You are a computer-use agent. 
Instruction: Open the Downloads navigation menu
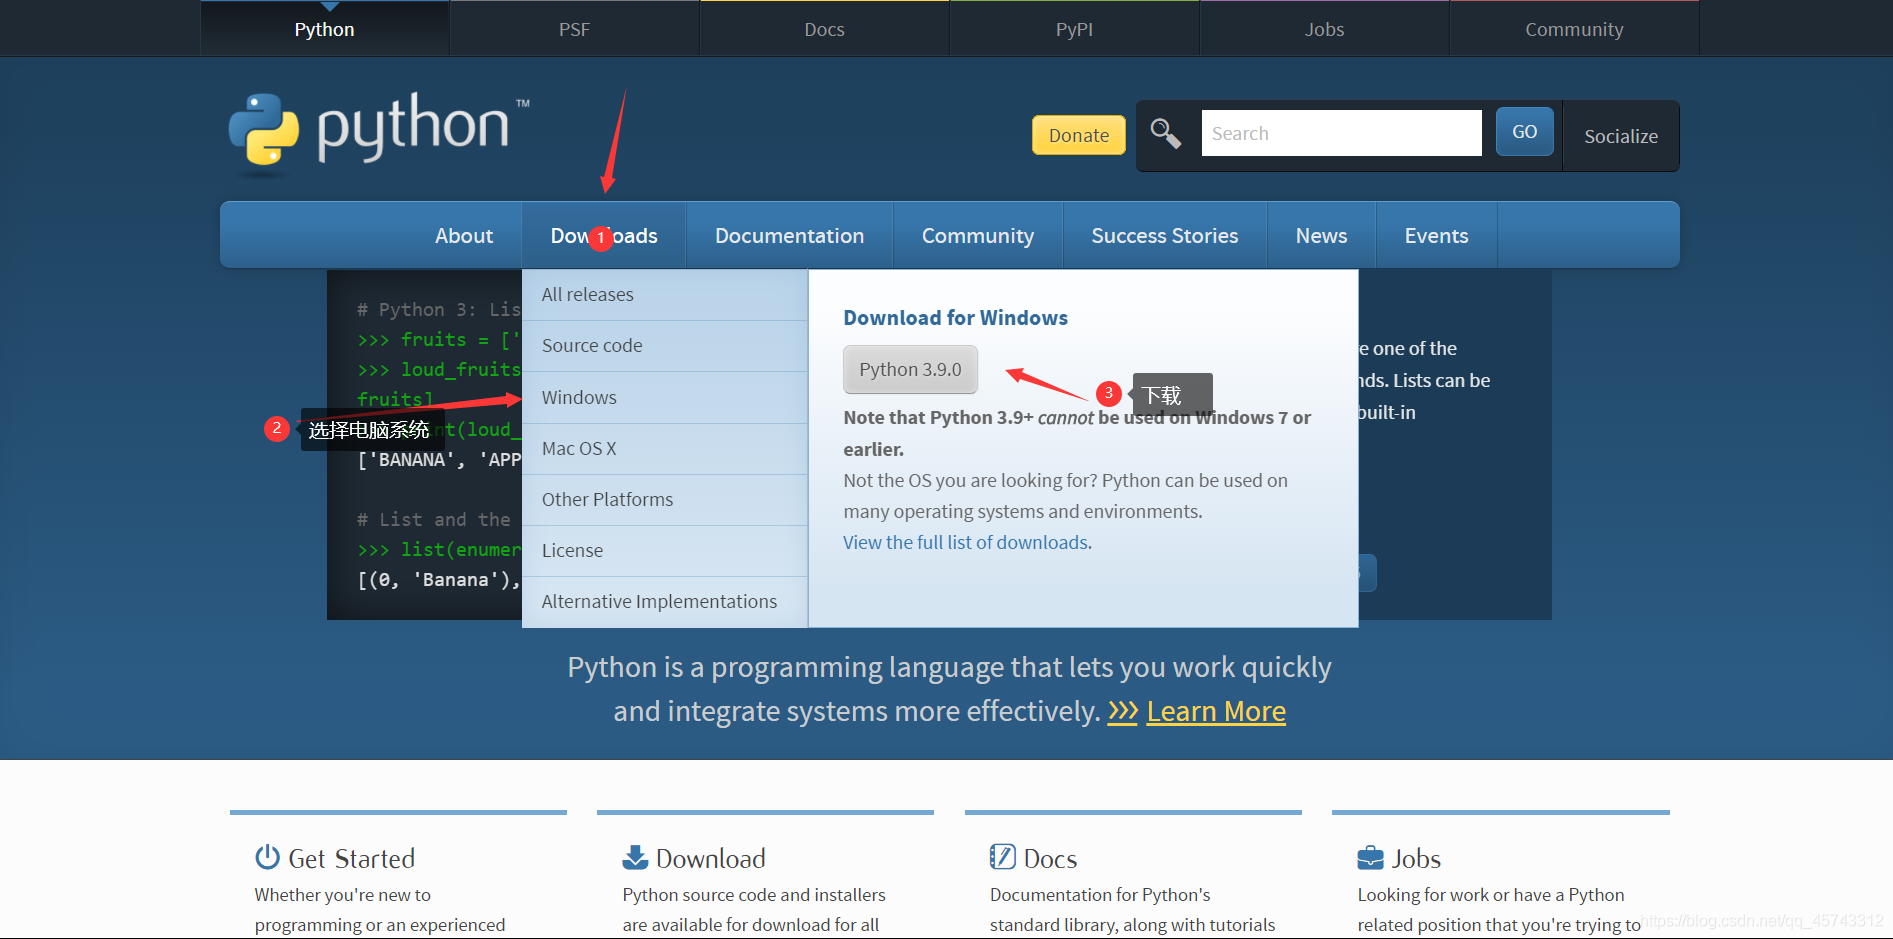point(604,235)
